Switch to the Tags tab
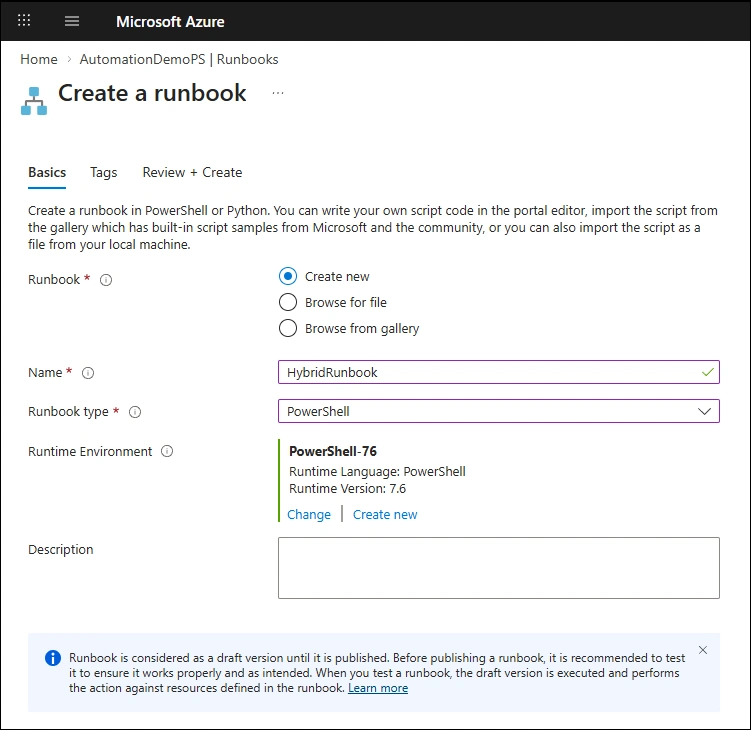 click(x=103, y=173)
